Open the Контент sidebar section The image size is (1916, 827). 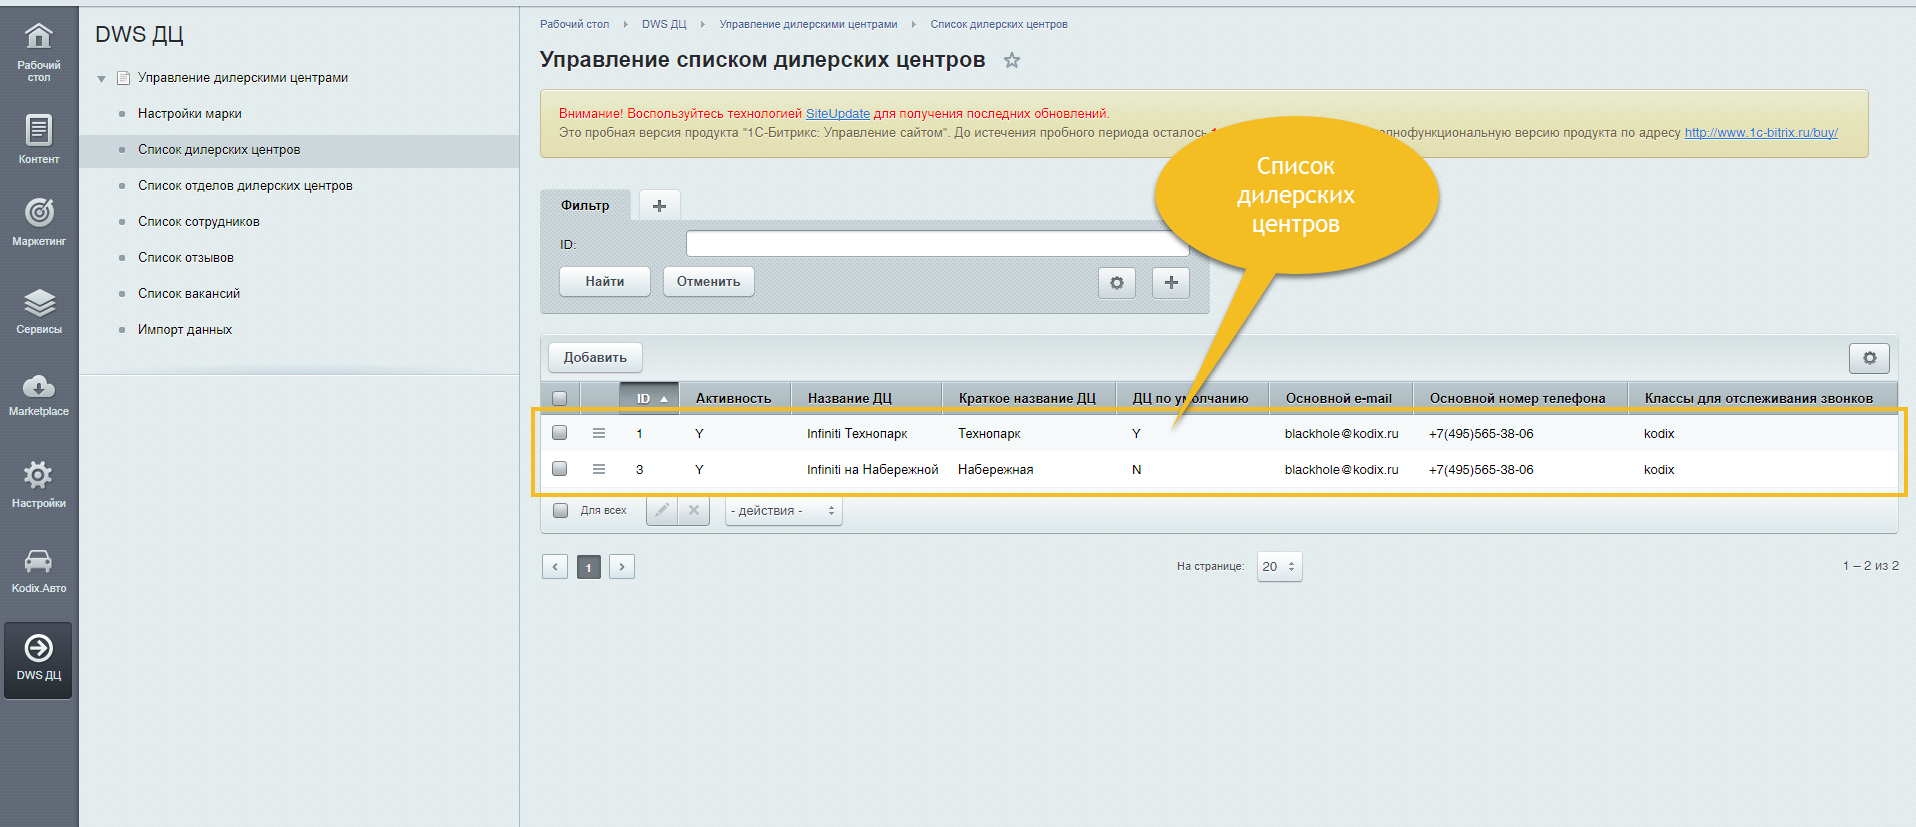[39, 138]
